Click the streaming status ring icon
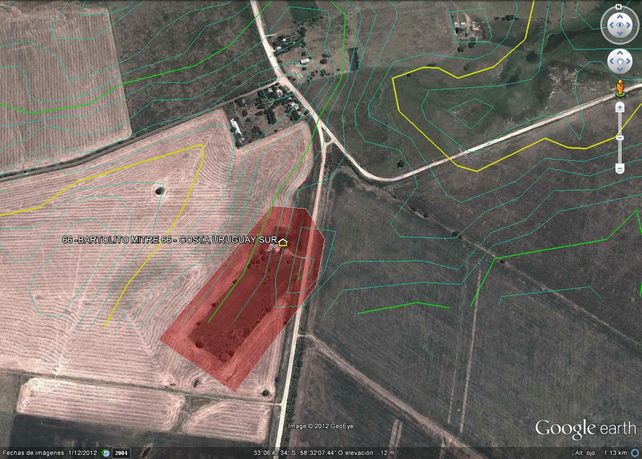 tap(636, 452)
